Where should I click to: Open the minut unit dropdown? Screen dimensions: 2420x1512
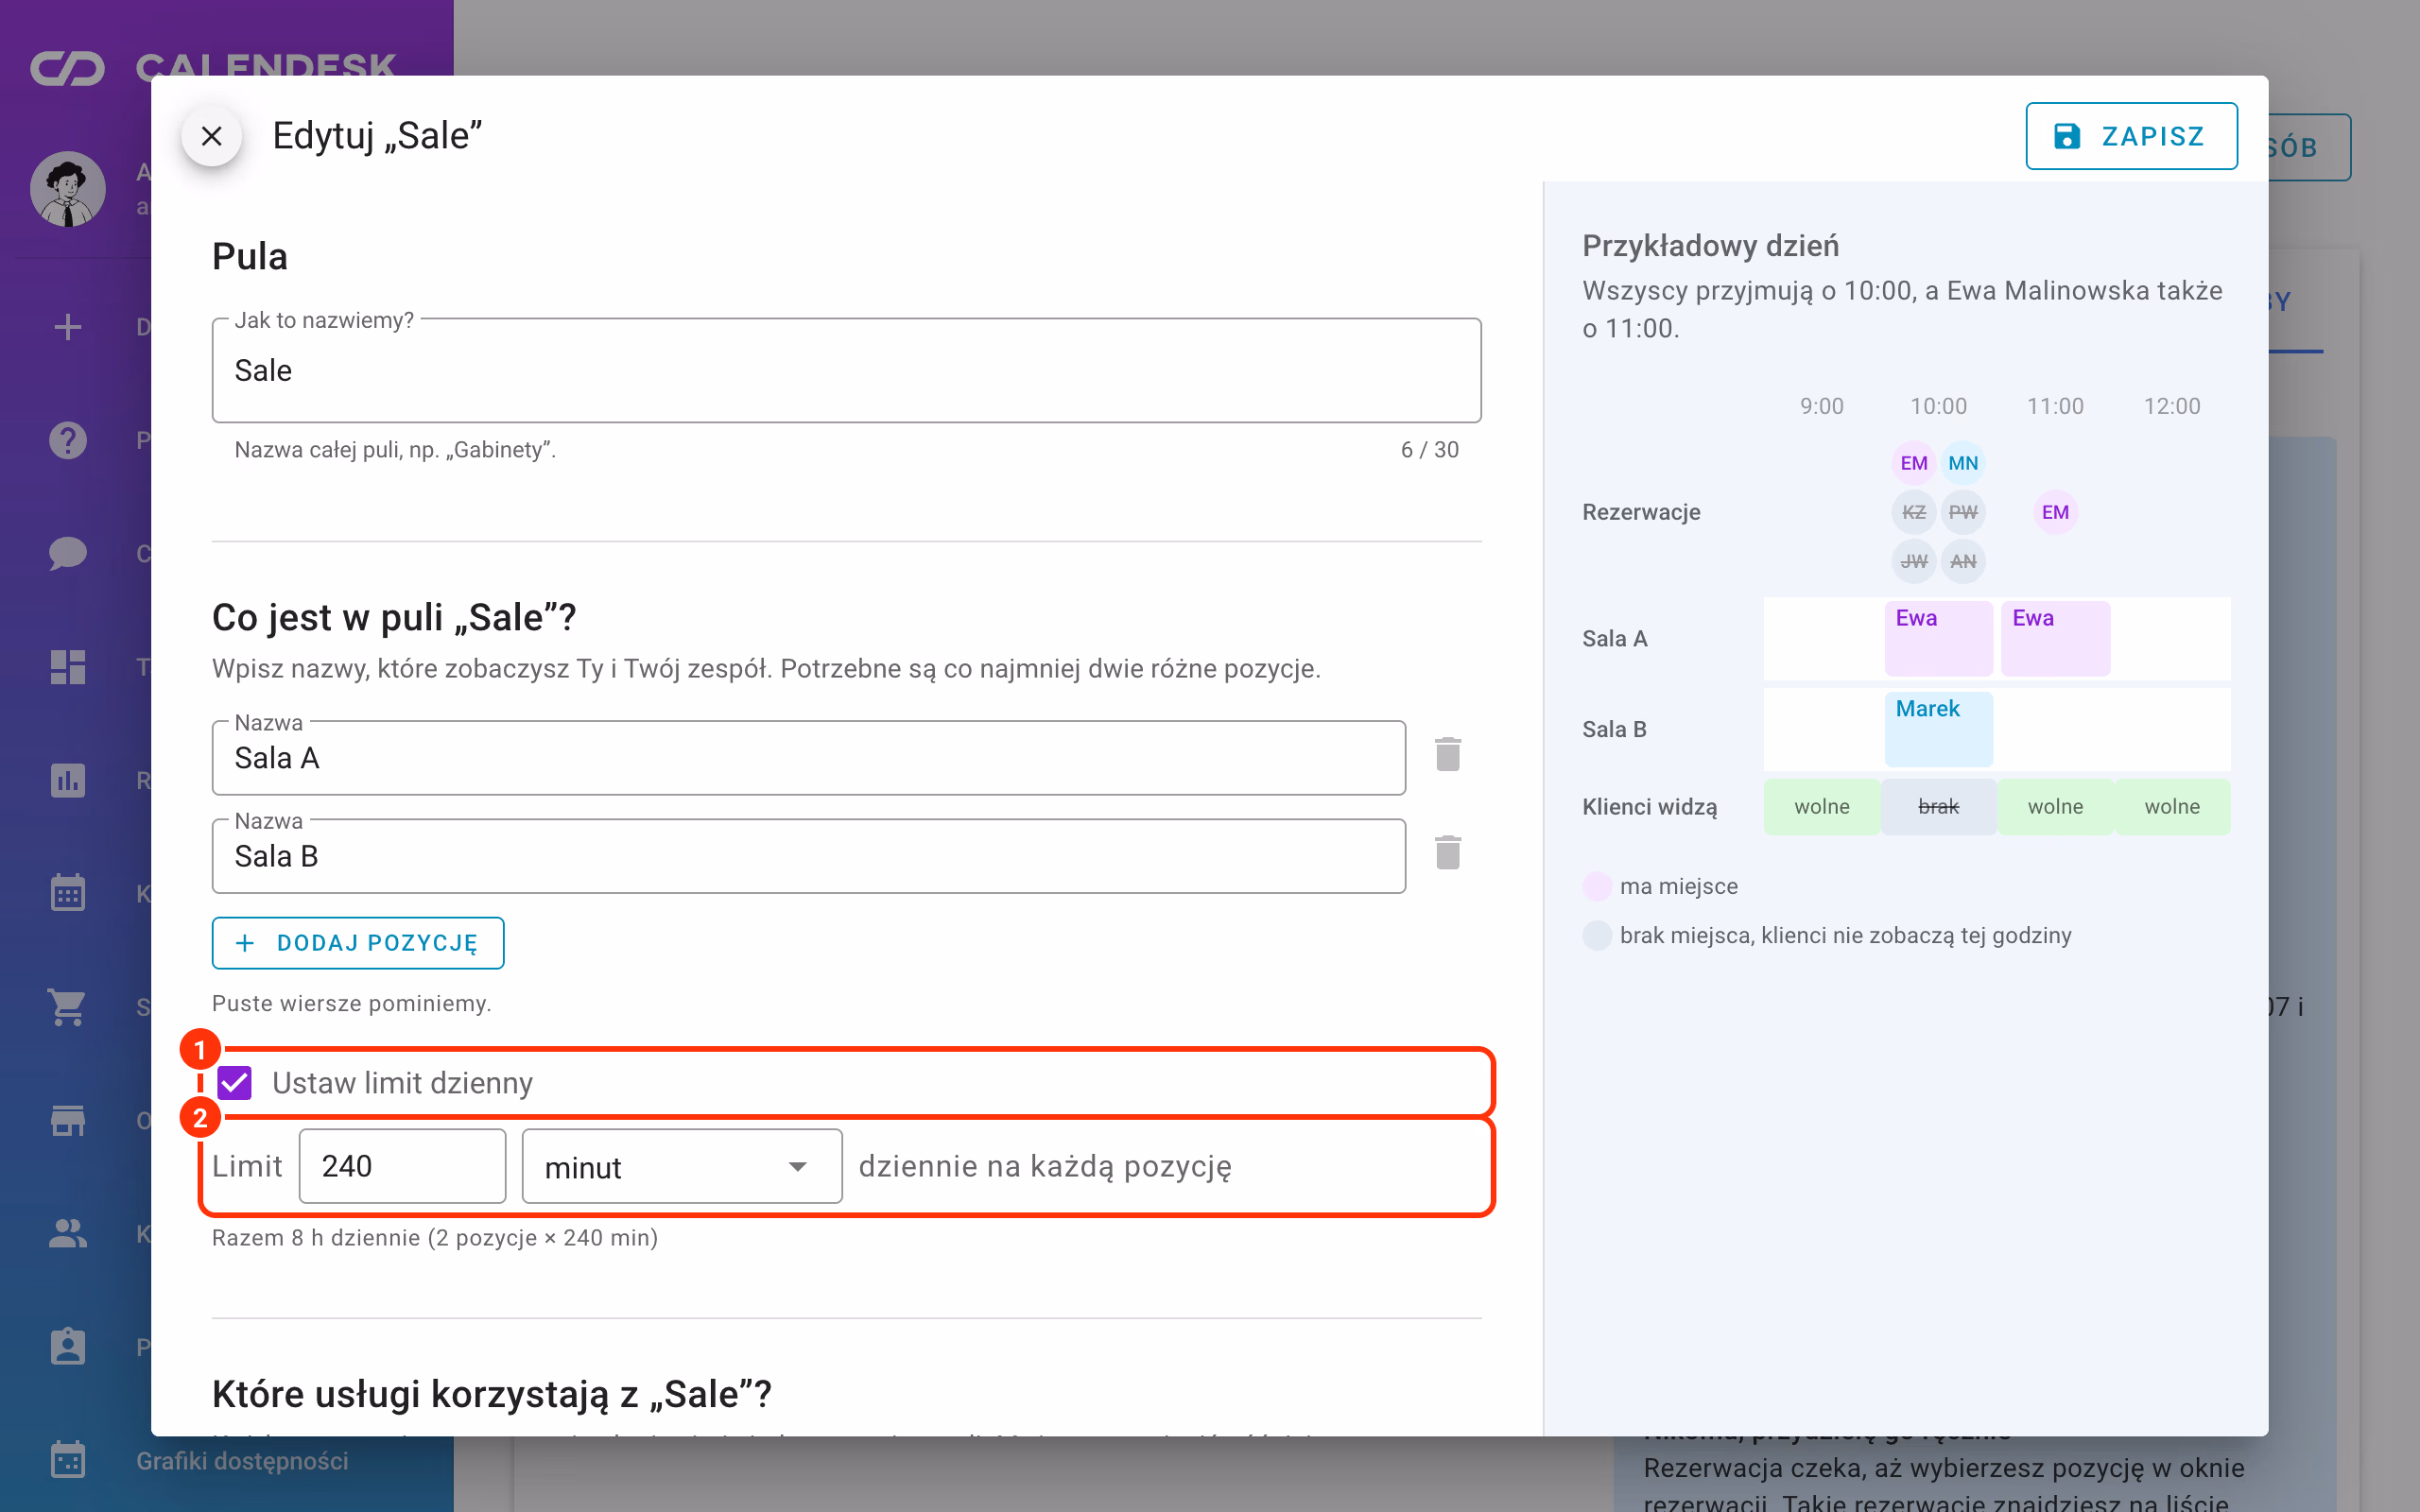(x=682, y=1166)
